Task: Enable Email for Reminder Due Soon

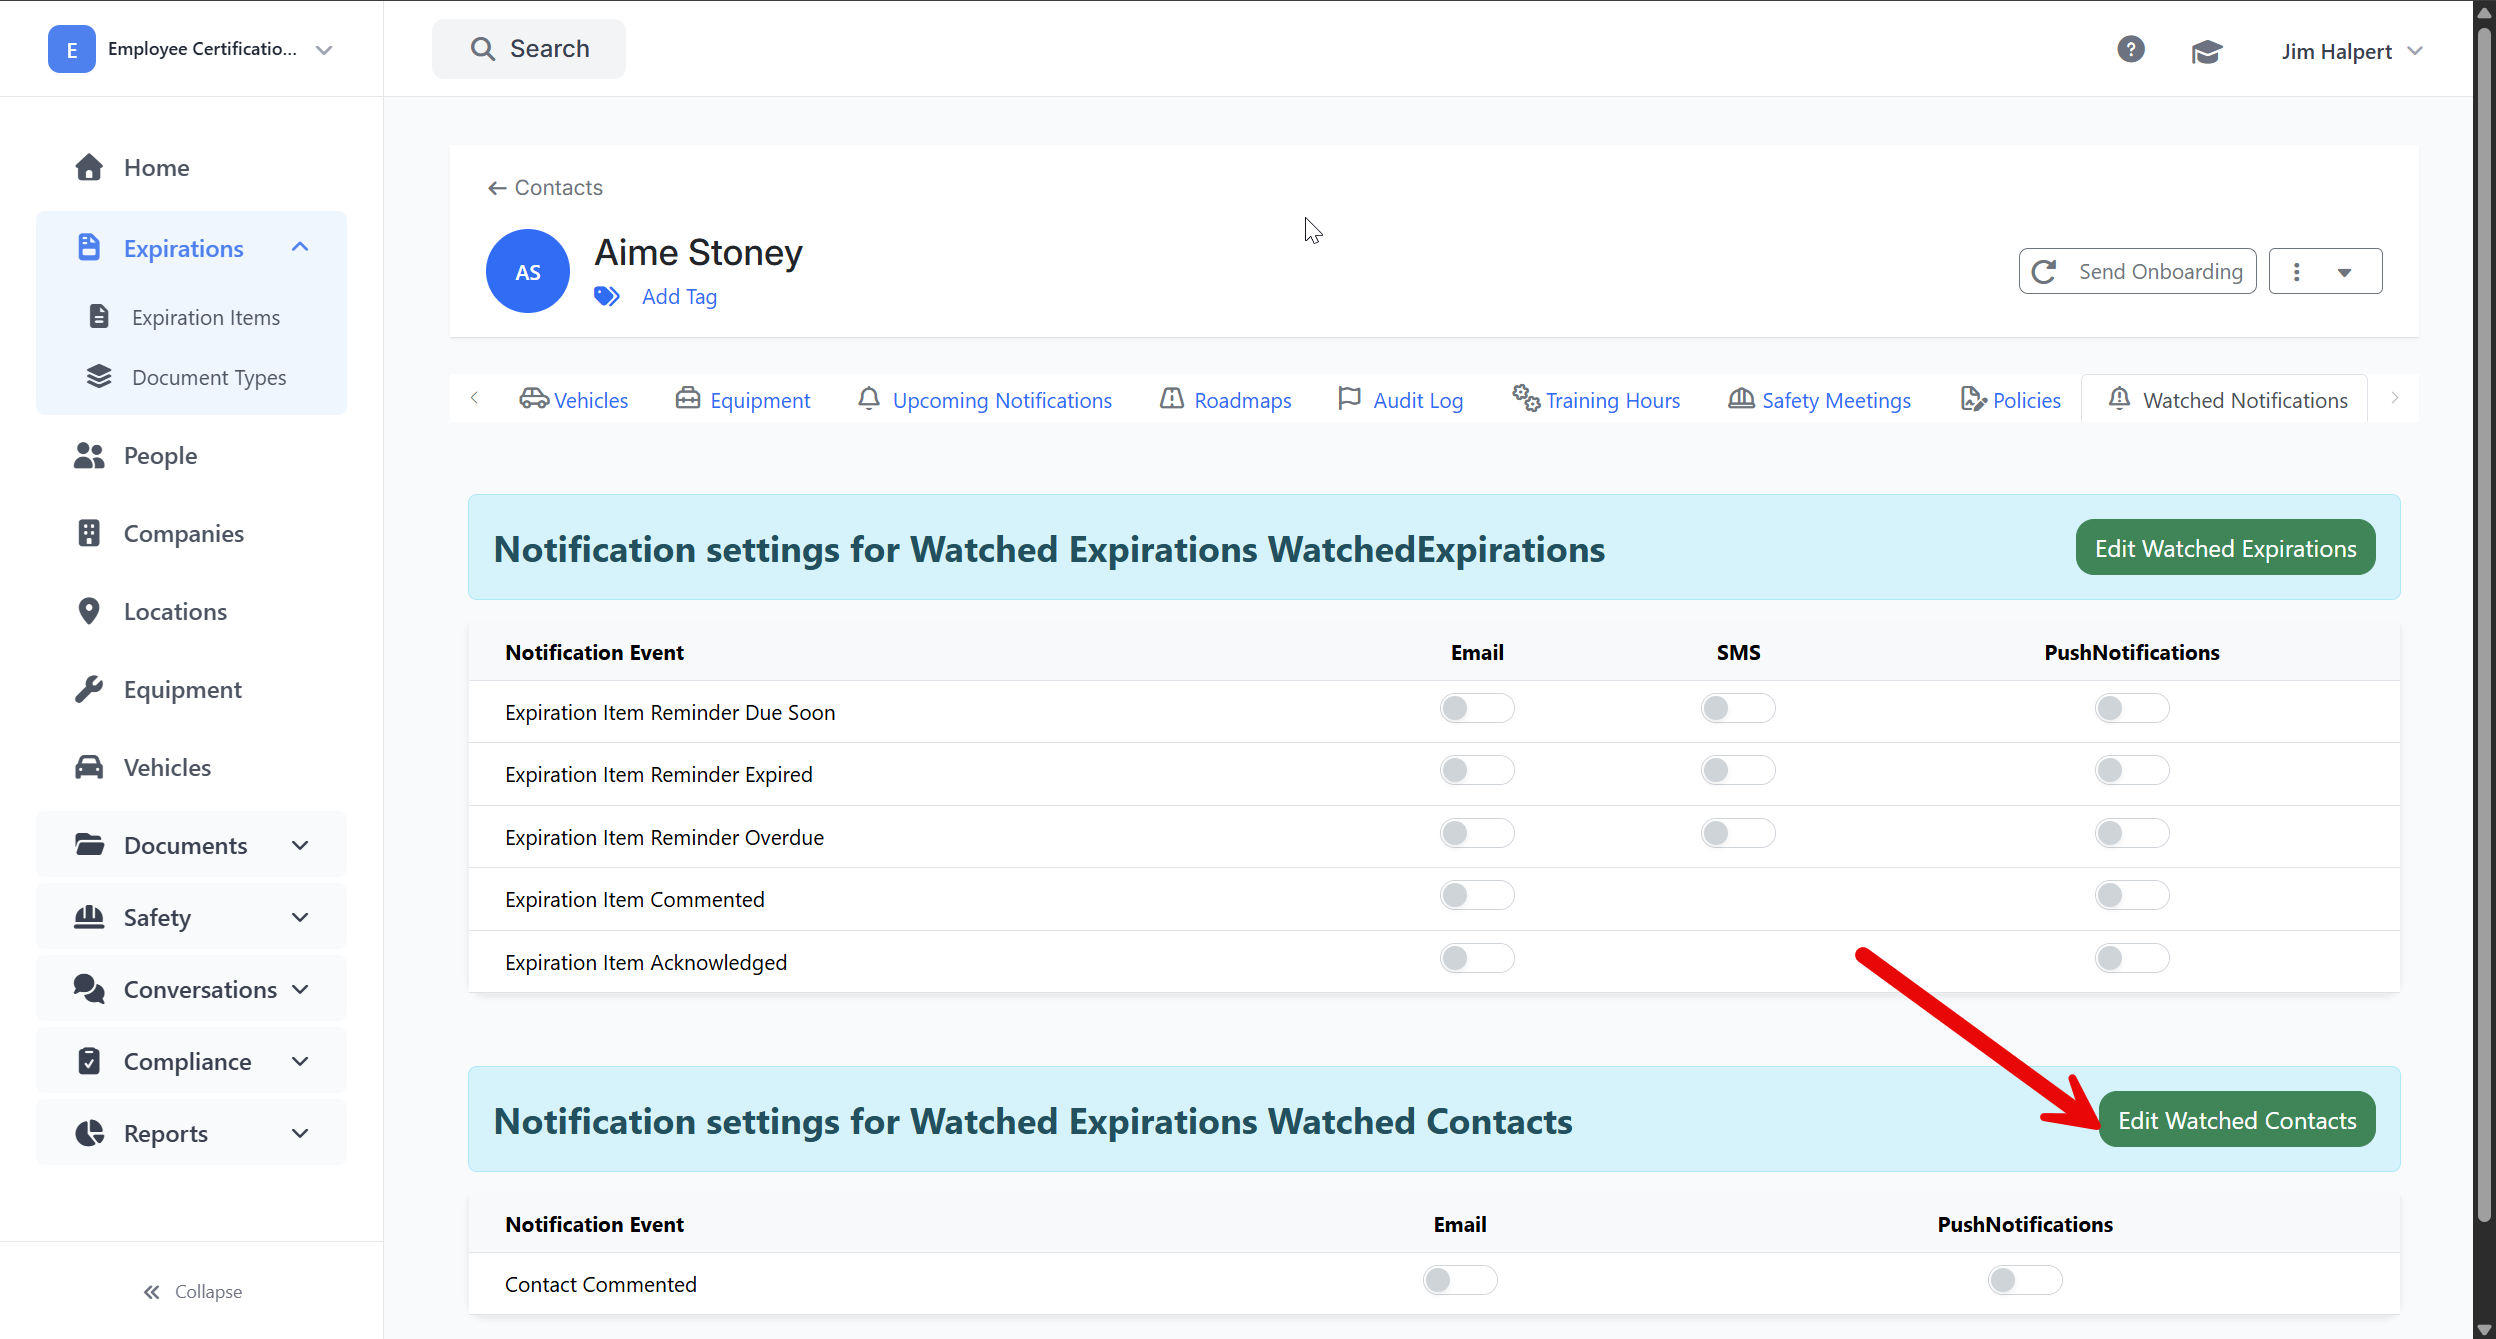Action: coord(1477,708)
